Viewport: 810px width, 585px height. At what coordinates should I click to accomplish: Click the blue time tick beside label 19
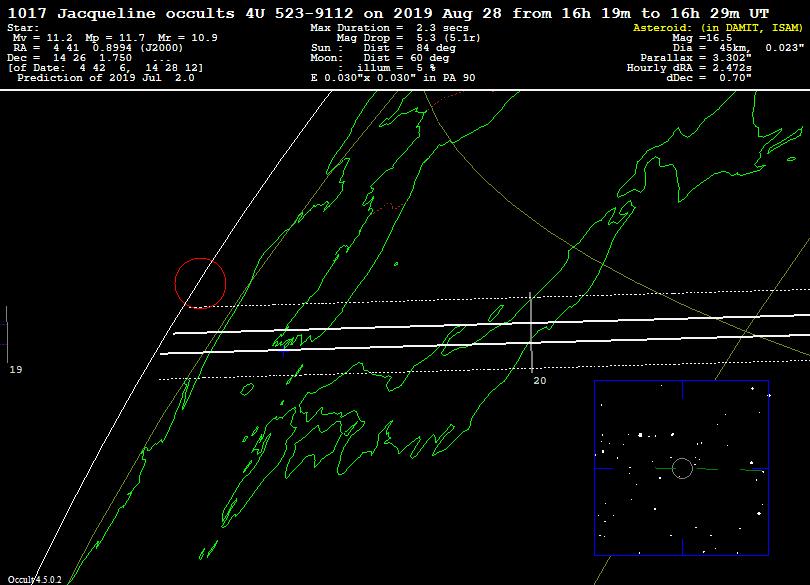pyautogui.click(x=7, y=334)
